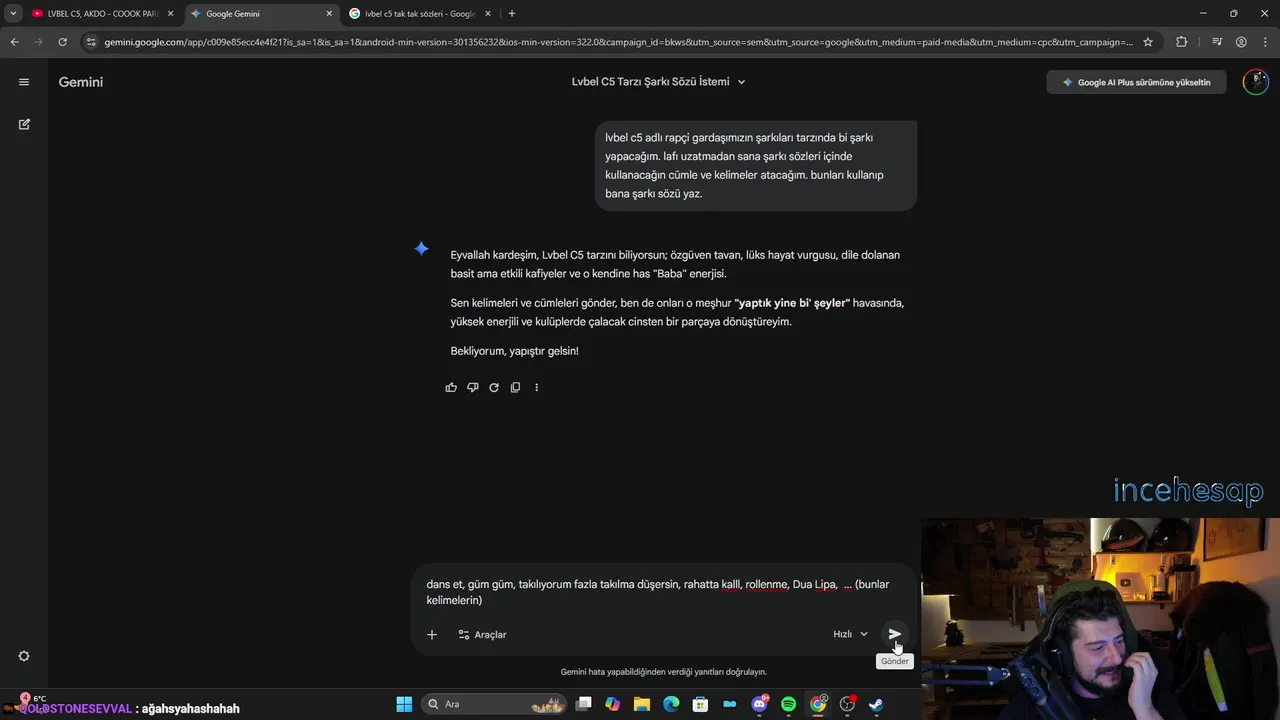Open more options for the response
The width and height of the screenshot is (1280, 720).
point(536,387)
